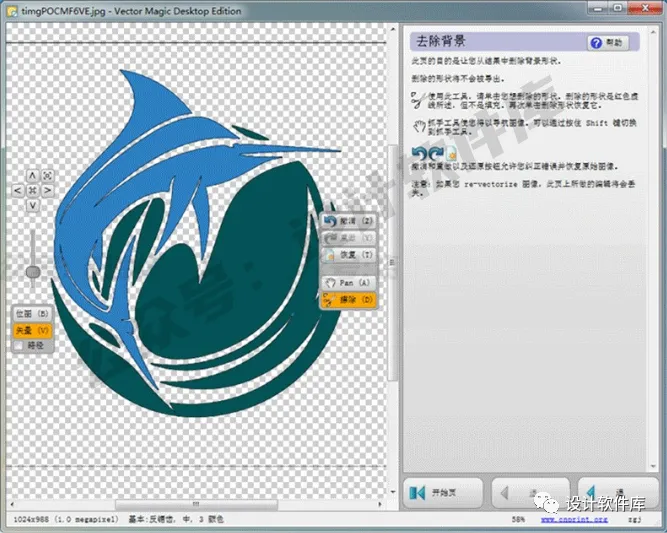Click the horizontal scrollbar right arrow
This screenshot has height=533, width=667.
[380, 504]
